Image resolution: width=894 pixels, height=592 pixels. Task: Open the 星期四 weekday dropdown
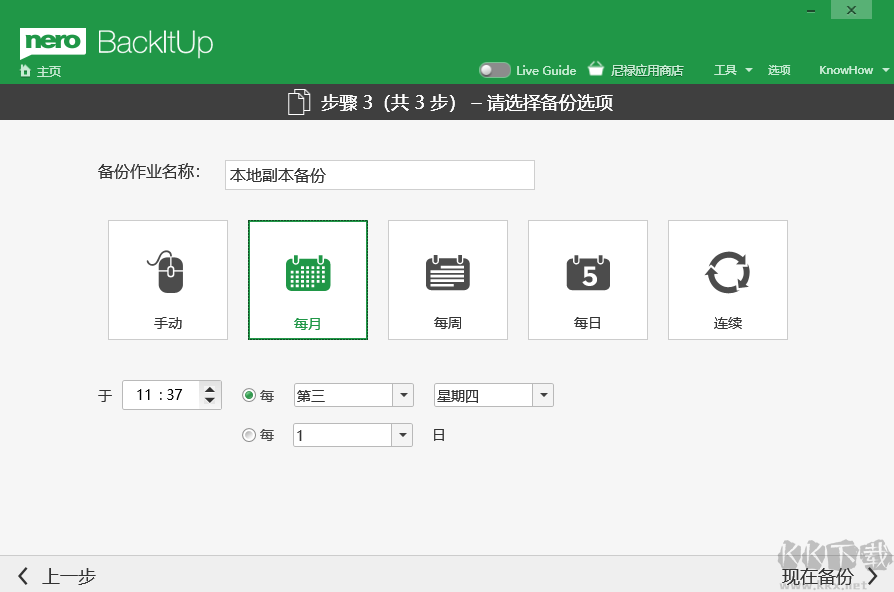pyautogui.click(x=492, y=395)
